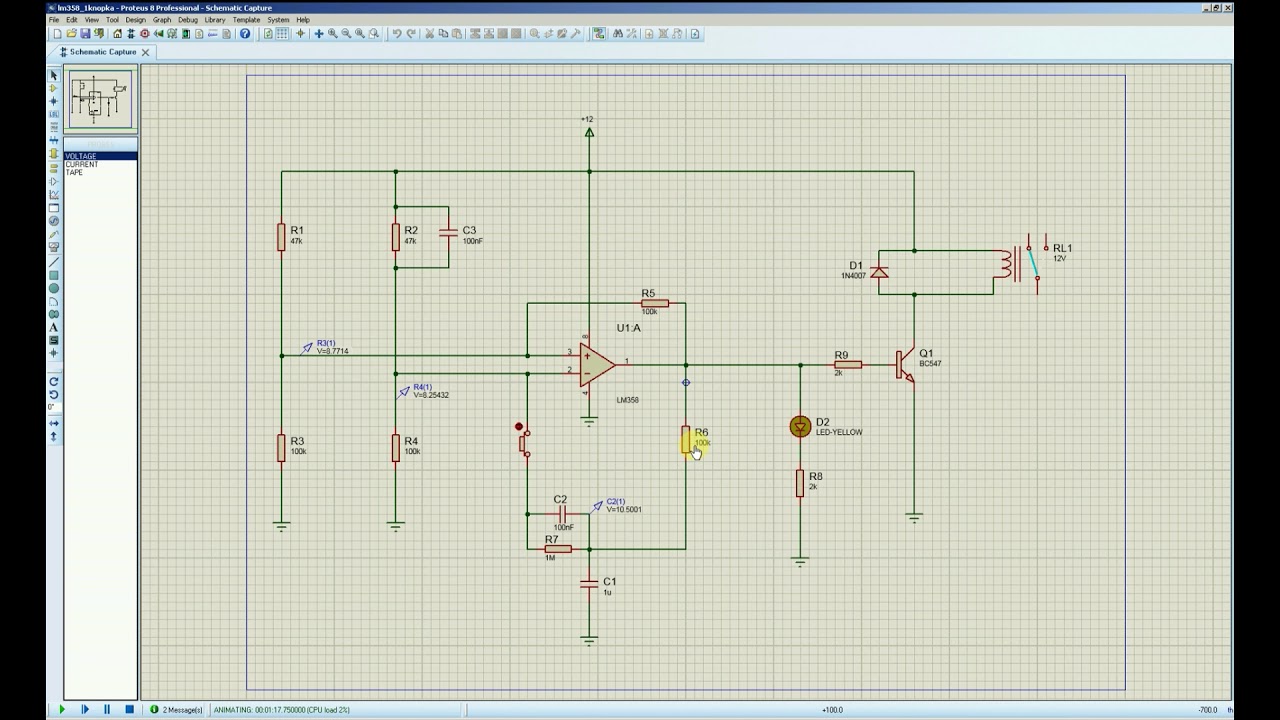Click Rotate Anti-Clockwise icon in sidebar

pos(54,395)
